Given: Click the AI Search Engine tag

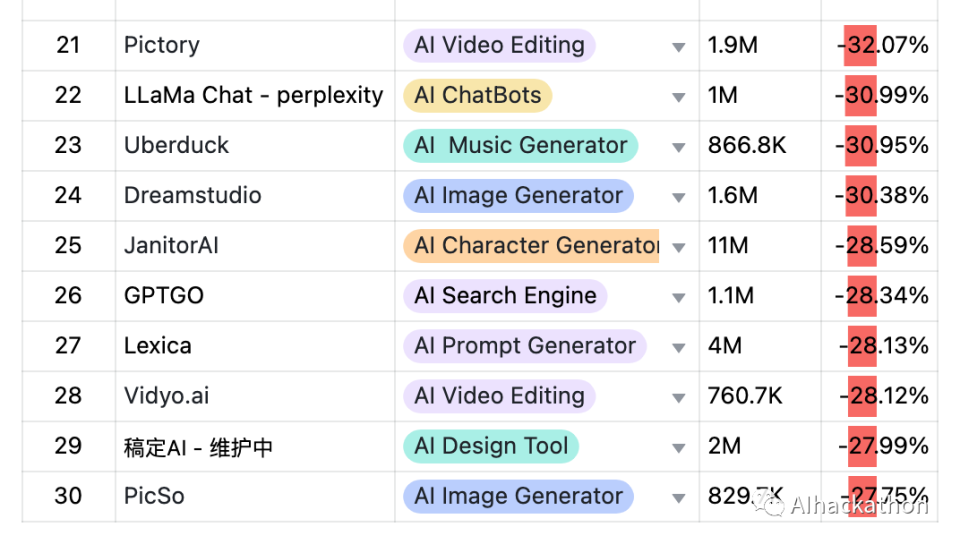Looking at the screenshot, I should pos(505,296).
